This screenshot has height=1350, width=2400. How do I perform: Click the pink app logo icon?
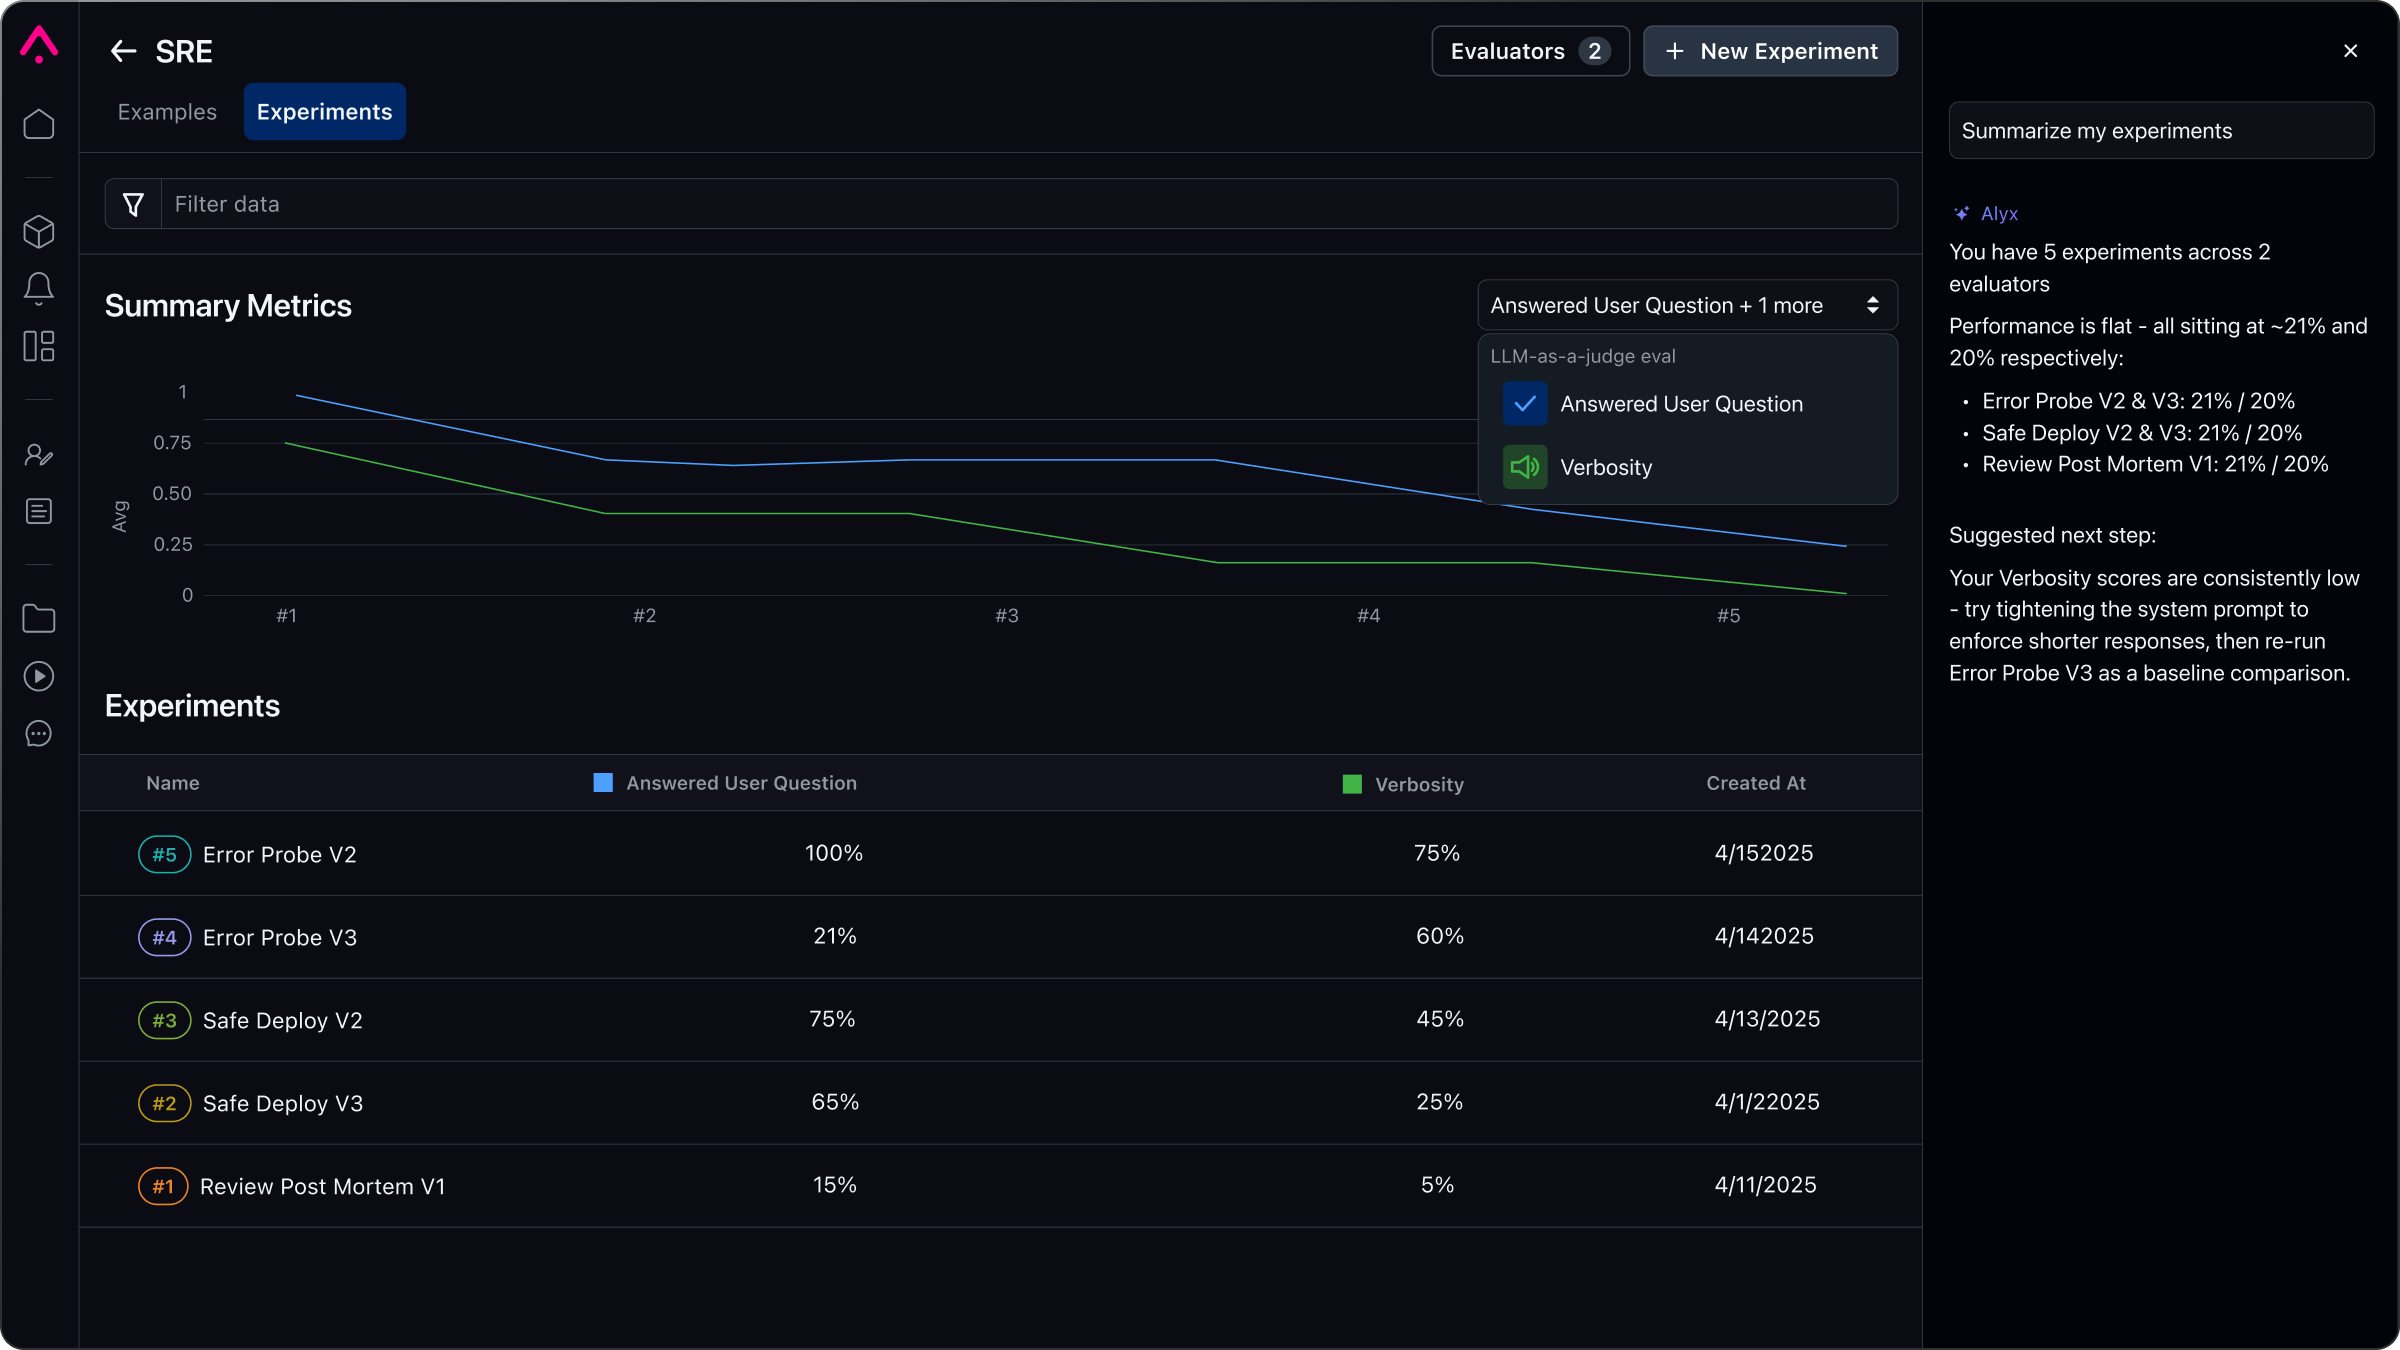[x=39, y=45]
